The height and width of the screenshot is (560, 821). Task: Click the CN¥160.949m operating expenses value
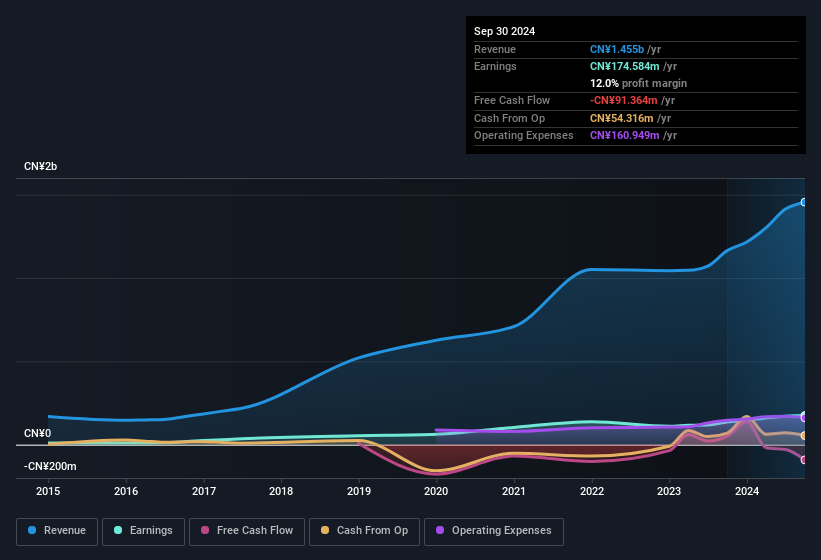point(624,135)
